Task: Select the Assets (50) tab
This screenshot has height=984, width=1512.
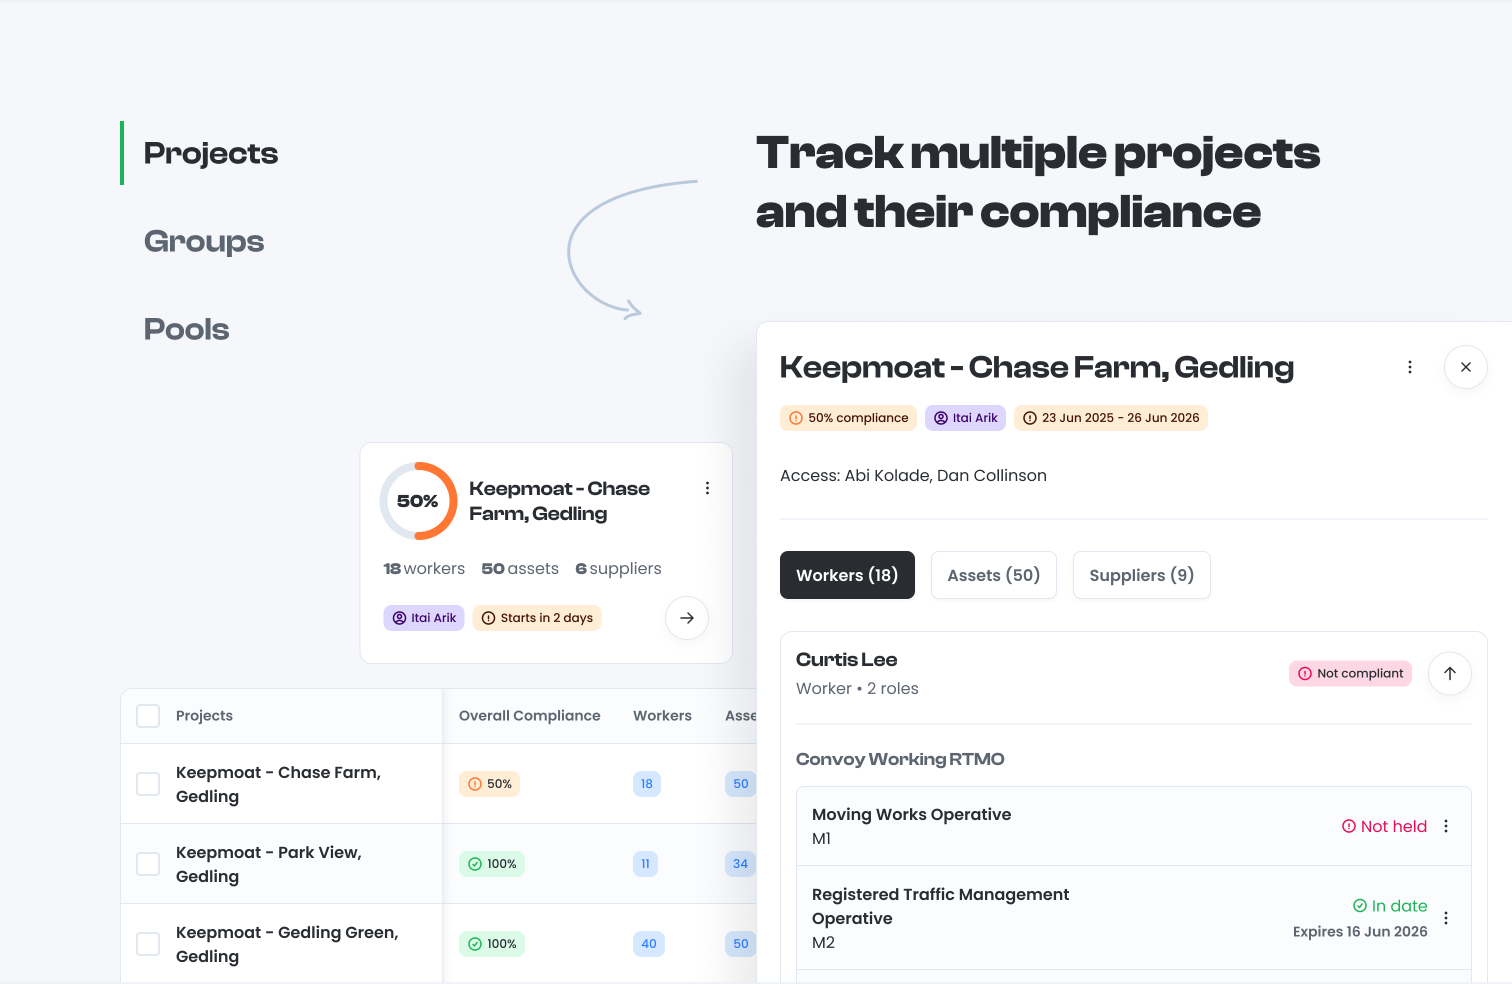Action: [994, 575]
